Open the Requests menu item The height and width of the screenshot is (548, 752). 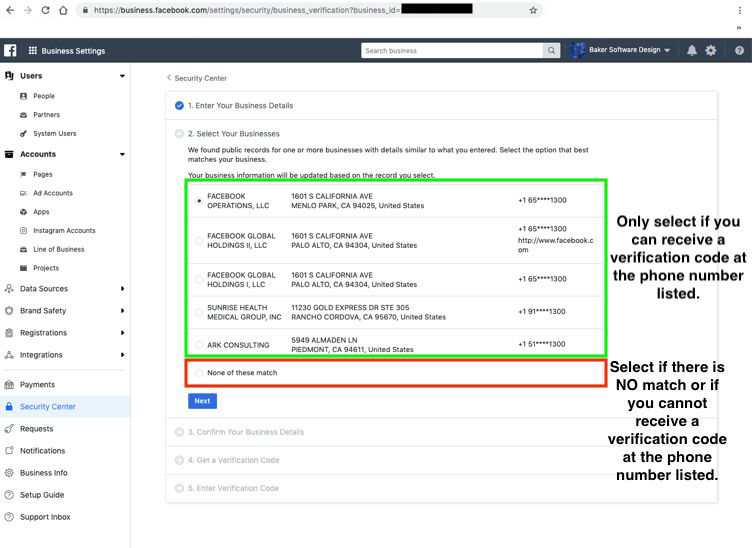(36, 429)
